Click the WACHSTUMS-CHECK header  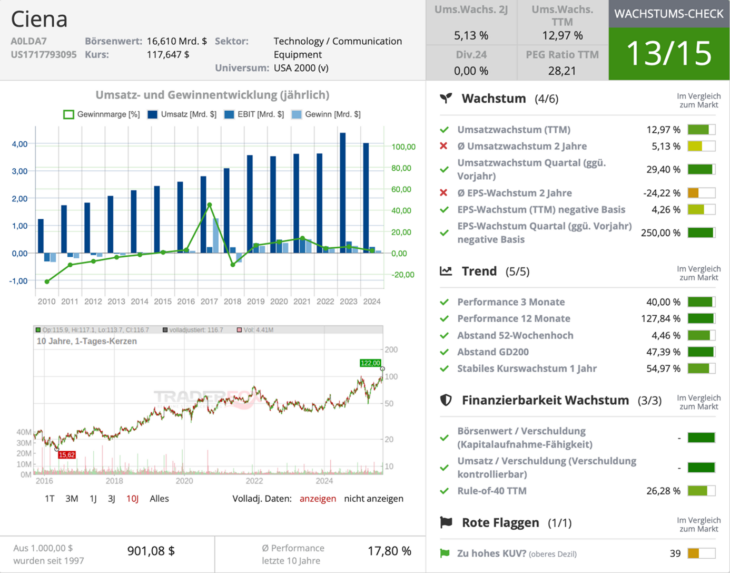coord(669,13)
